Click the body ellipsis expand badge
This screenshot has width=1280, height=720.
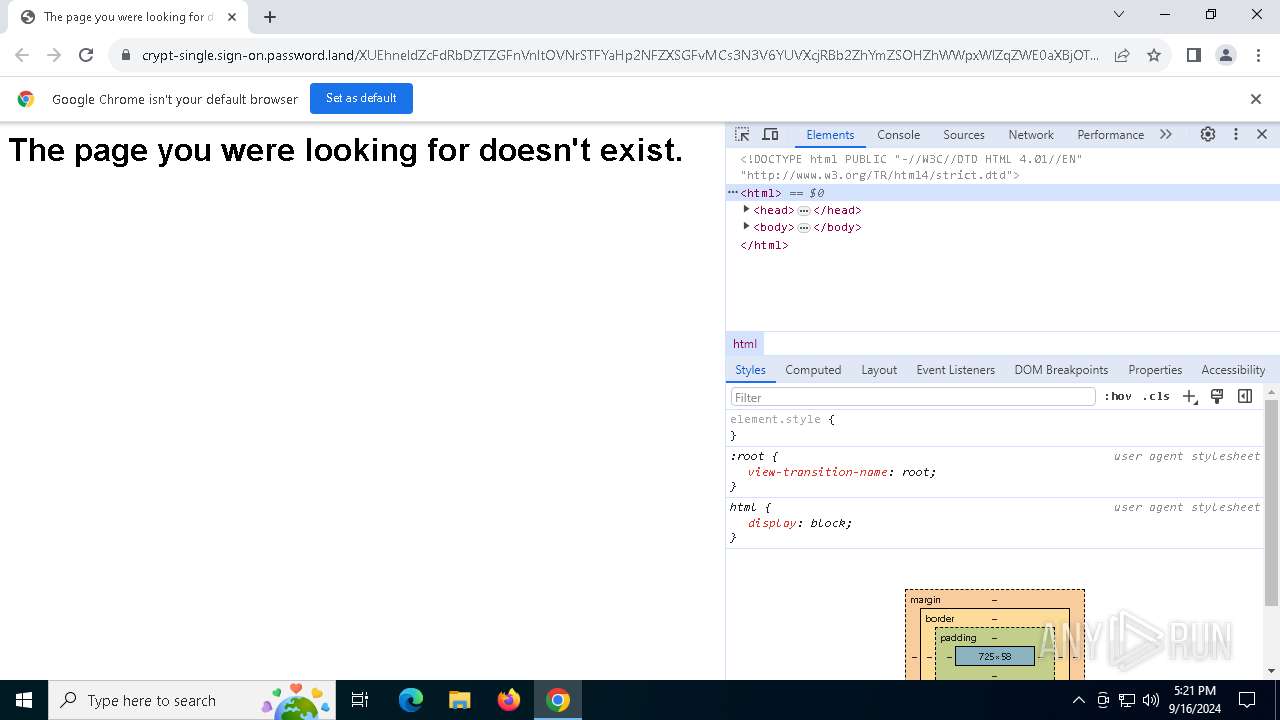point(804,228)
